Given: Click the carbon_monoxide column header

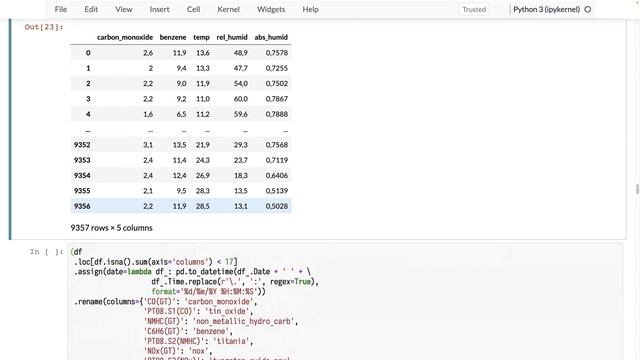Looking at the screenshot, I should [x=125, y=37].
